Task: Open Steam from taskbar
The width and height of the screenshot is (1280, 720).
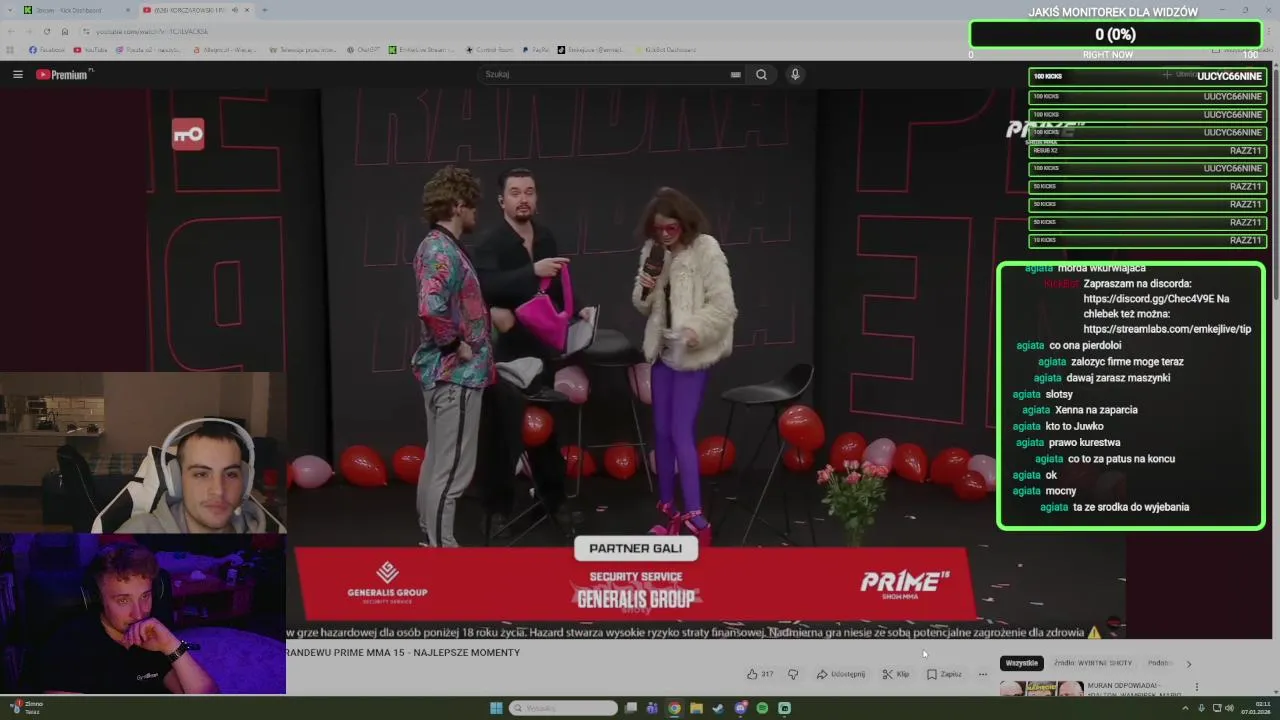Action: pos(718,708)
